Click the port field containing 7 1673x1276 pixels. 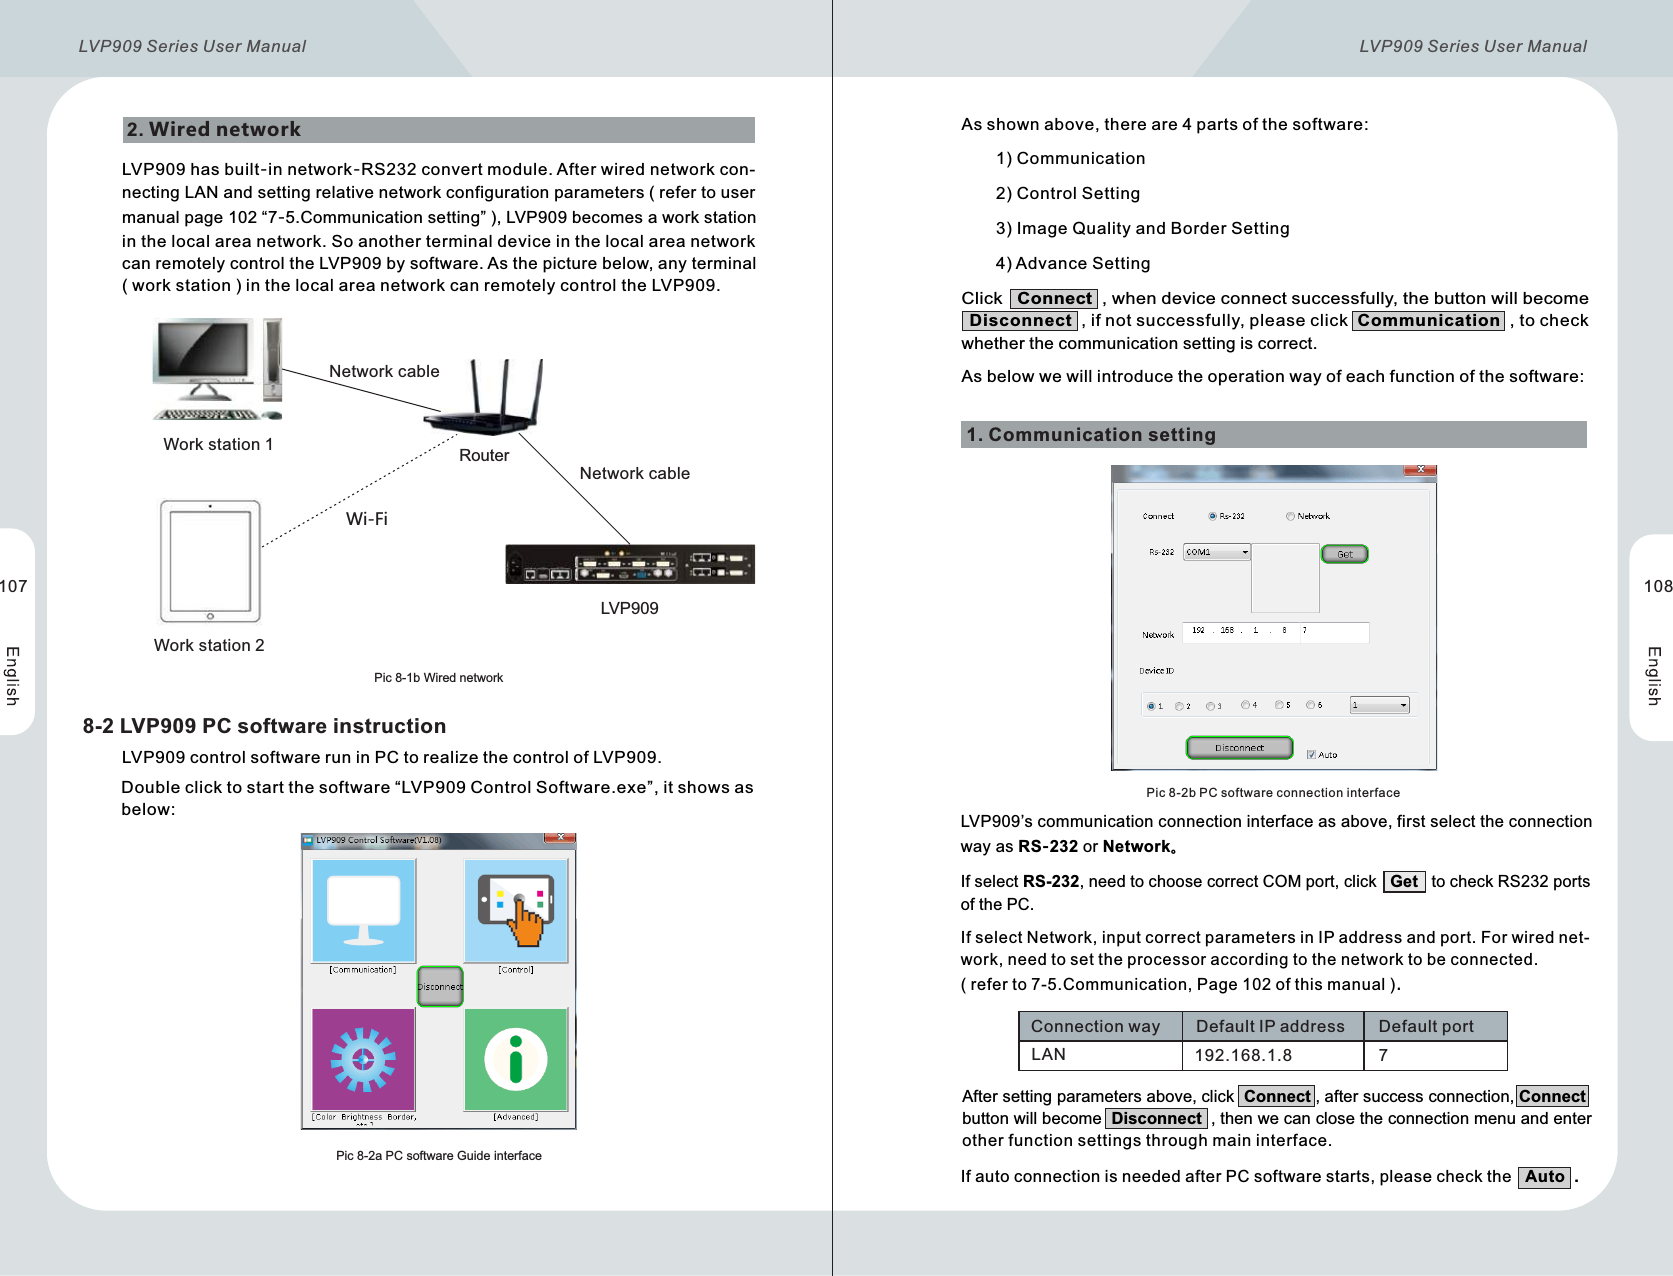tap(1334, 631)
